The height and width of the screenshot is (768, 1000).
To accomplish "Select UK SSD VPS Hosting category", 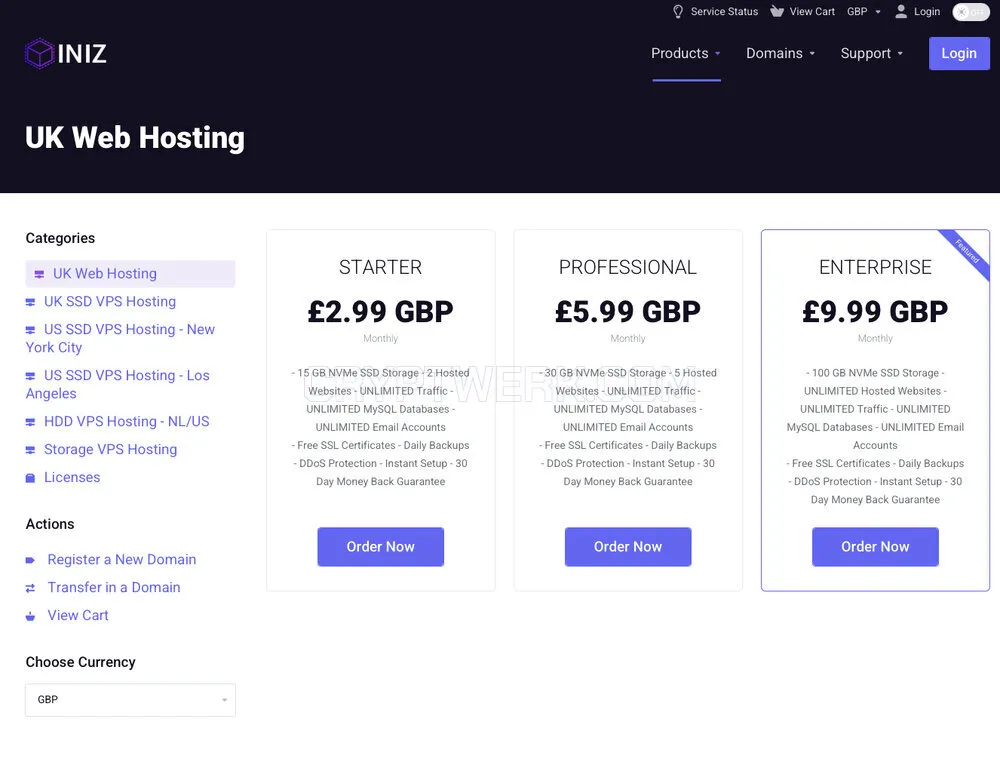I will [x=110, y=302].
